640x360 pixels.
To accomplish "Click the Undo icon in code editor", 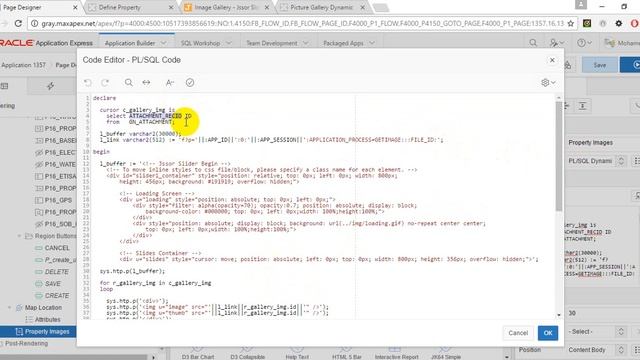I will (x=88, y=83).
